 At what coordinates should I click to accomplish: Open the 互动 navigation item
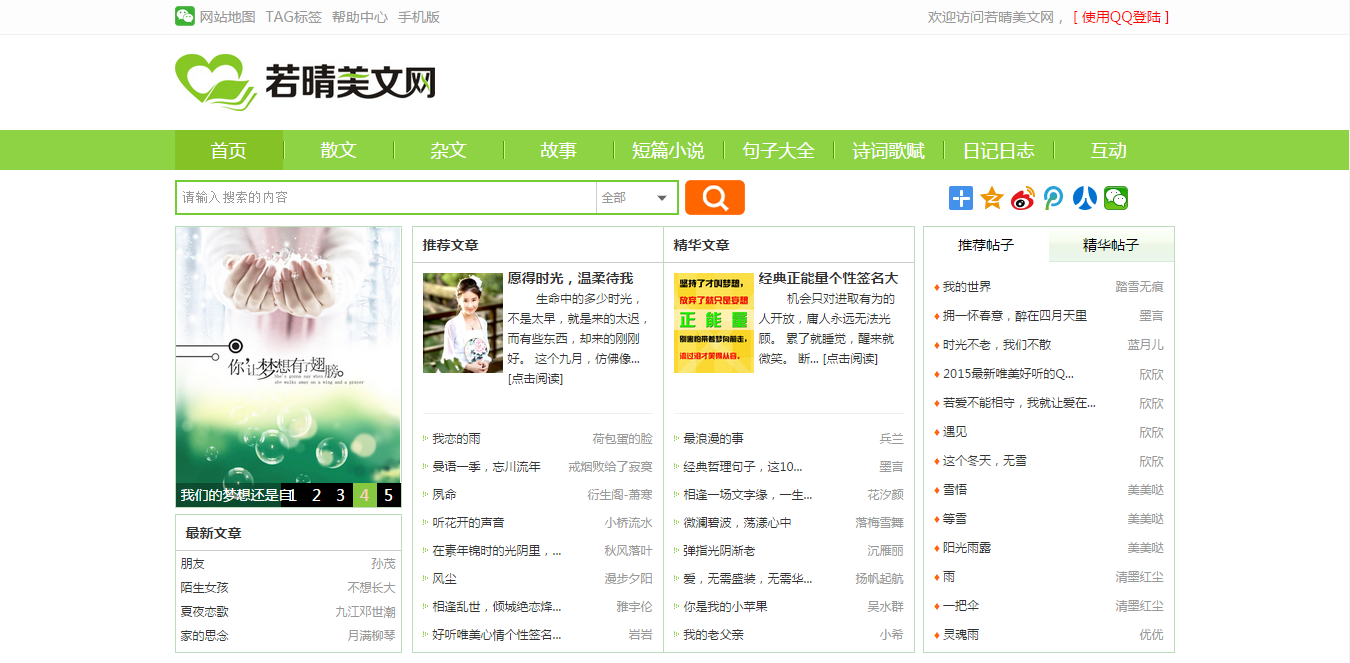(1109, 150)
